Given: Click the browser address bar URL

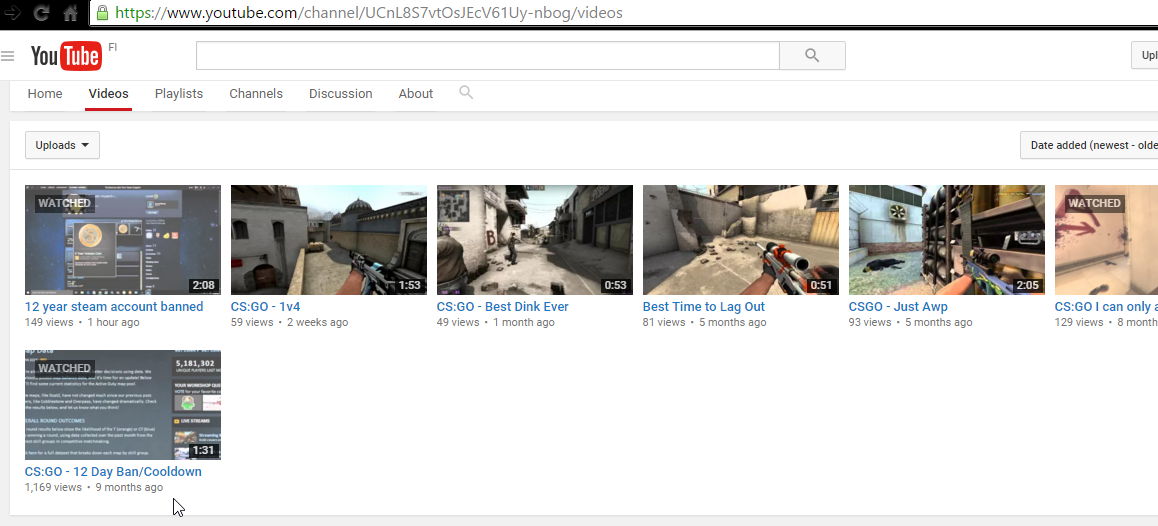Looking at the screenshot, I should (x=370, y=13).
